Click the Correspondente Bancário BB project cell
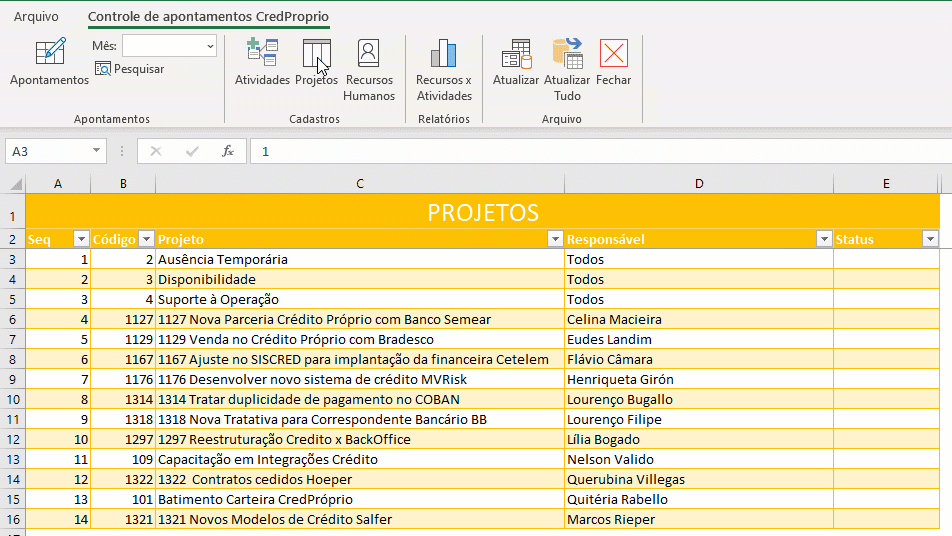 coord(360,419)
